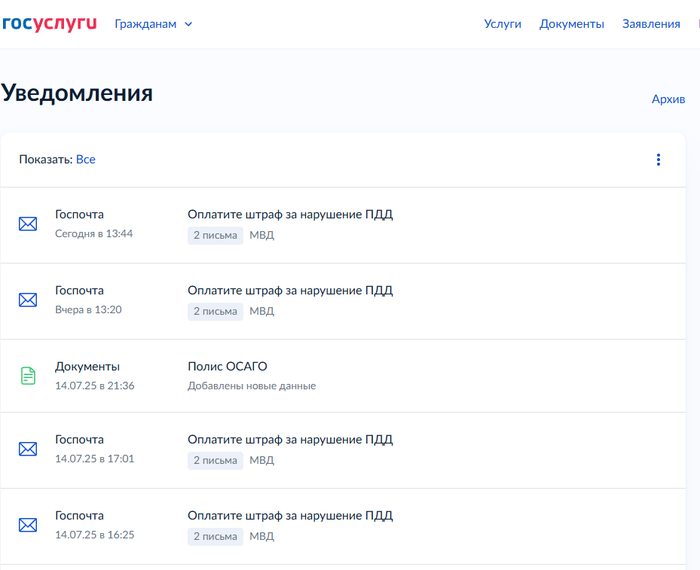This screenshot has width=700, height=570.
Task: Open Документы in top navigation
Action: pyautogui.click(x=571, y=24)
